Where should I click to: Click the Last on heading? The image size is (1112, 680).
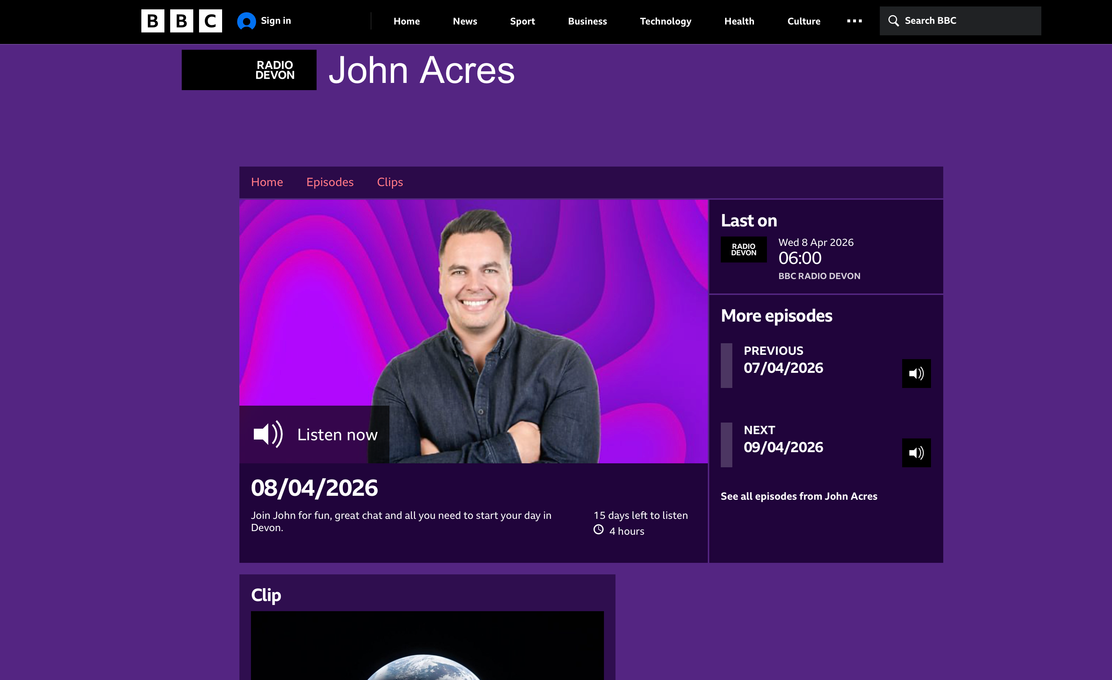[749, 221]
